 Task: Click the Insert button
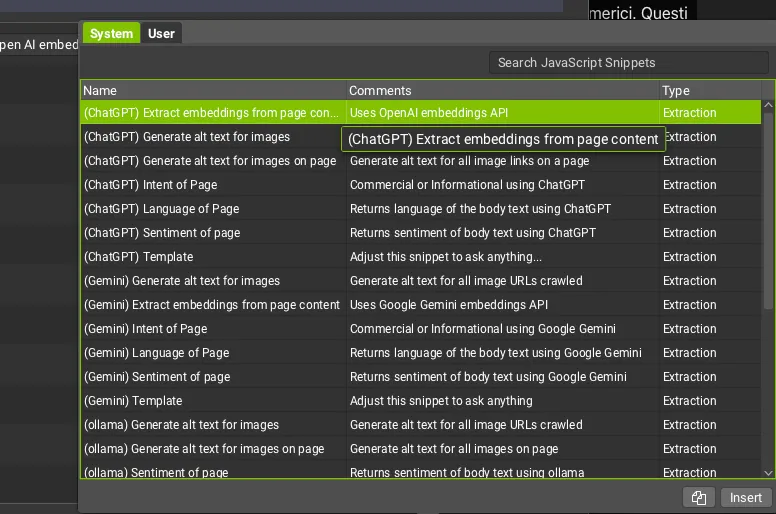click(746, 497)
